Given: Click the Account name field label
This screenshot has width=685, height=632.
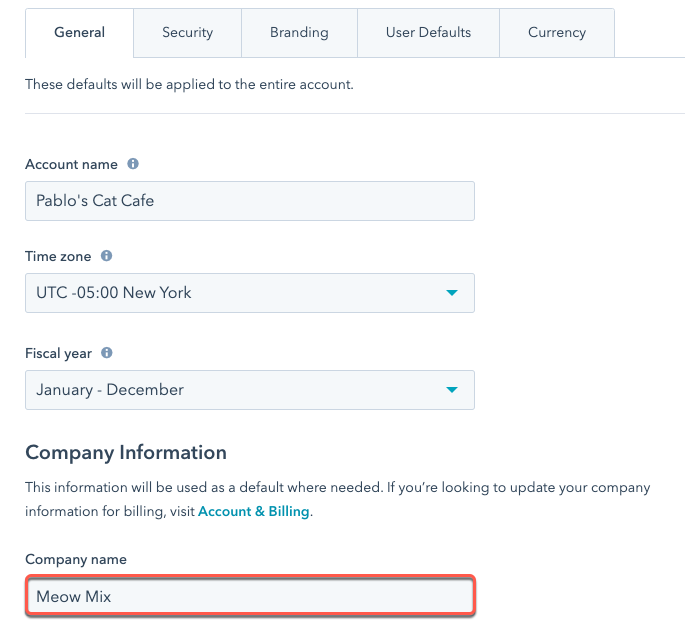Looking at the screenshot, I should 71,164.
